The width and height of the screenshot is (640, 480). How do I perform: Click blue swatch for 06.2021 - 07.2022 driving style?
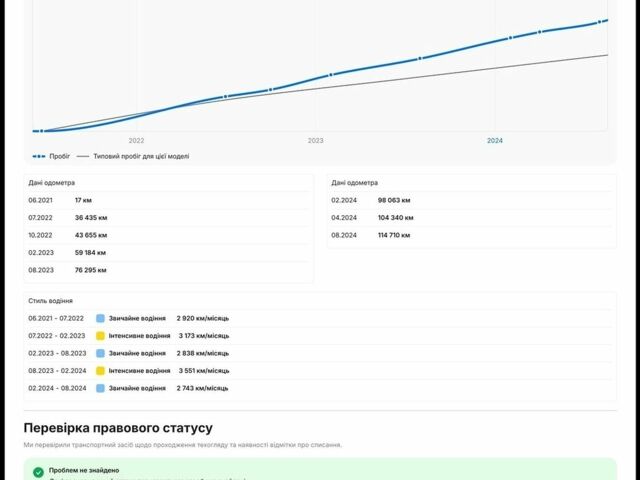click(100, 318)
